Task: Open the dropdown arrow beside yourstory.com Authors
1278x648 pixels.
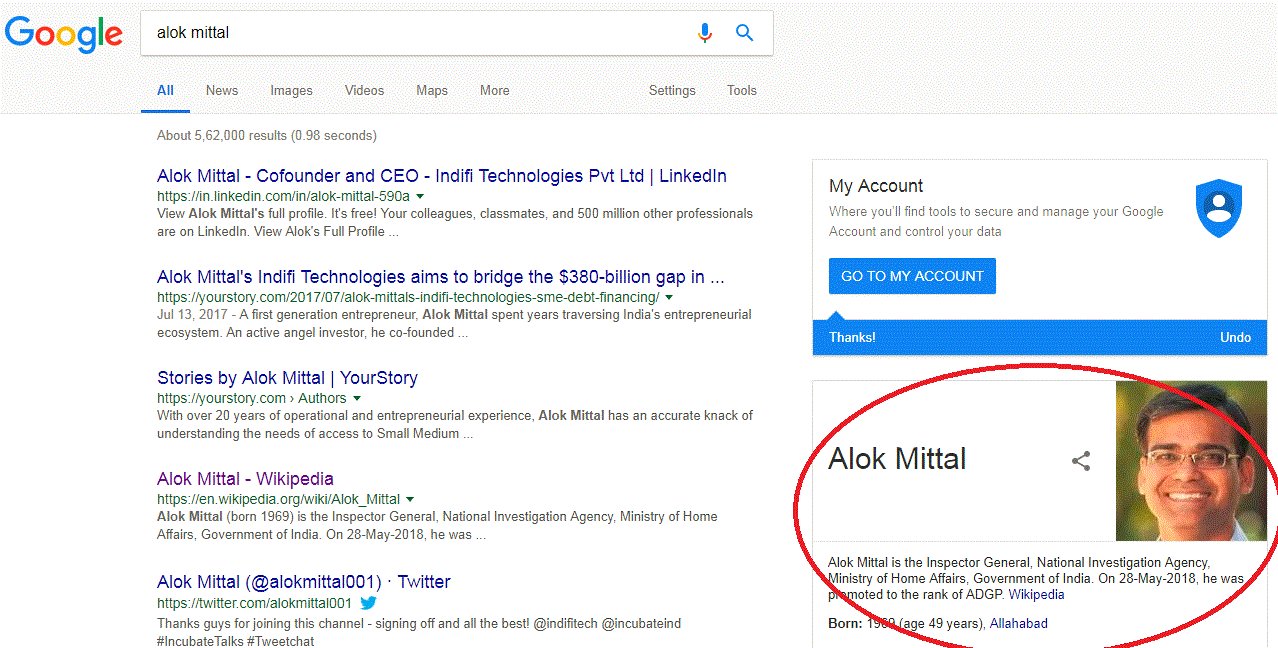Action: coord(357,399)
